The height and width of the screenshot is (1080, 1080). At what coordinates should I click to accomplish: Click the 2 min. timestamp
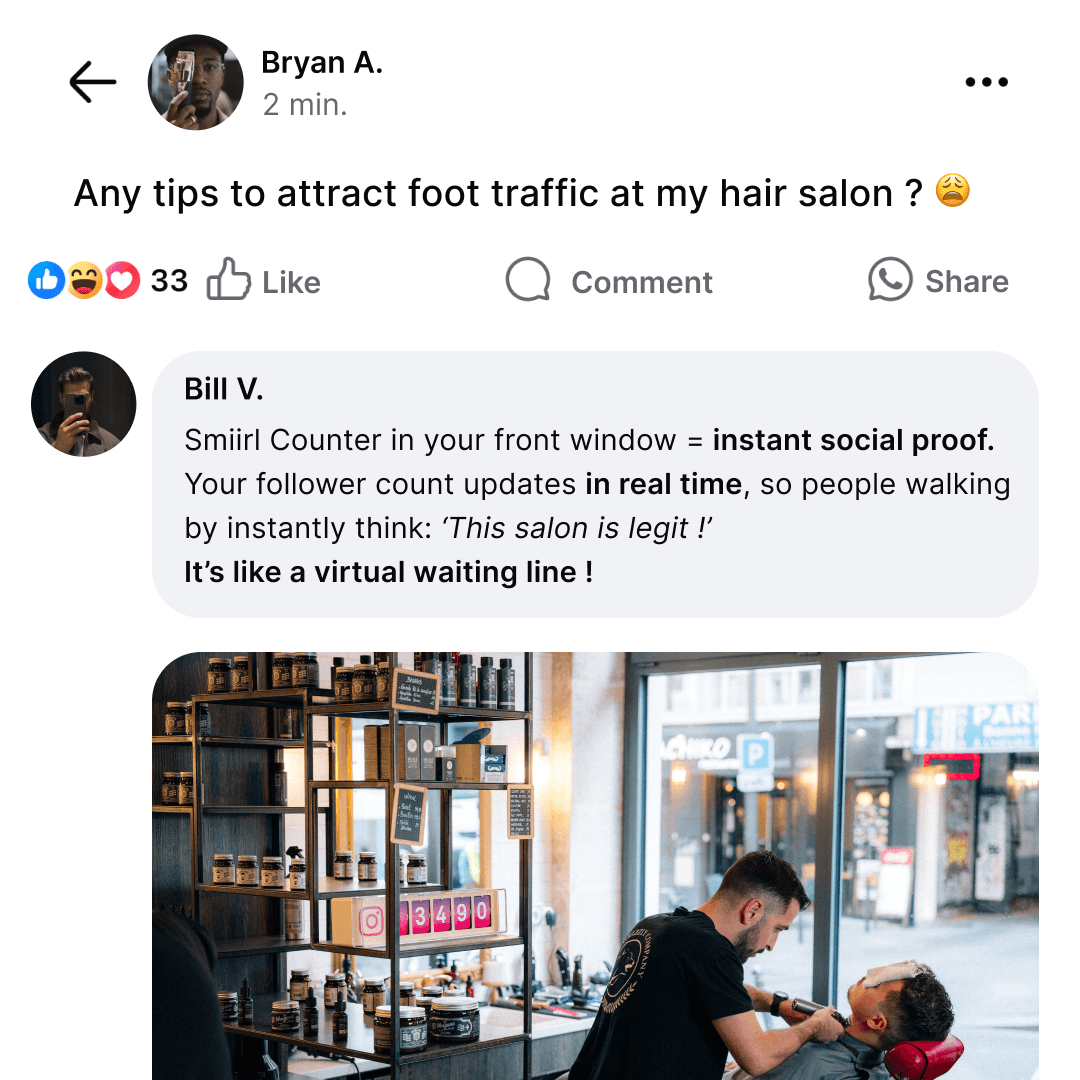click(304, 105)
